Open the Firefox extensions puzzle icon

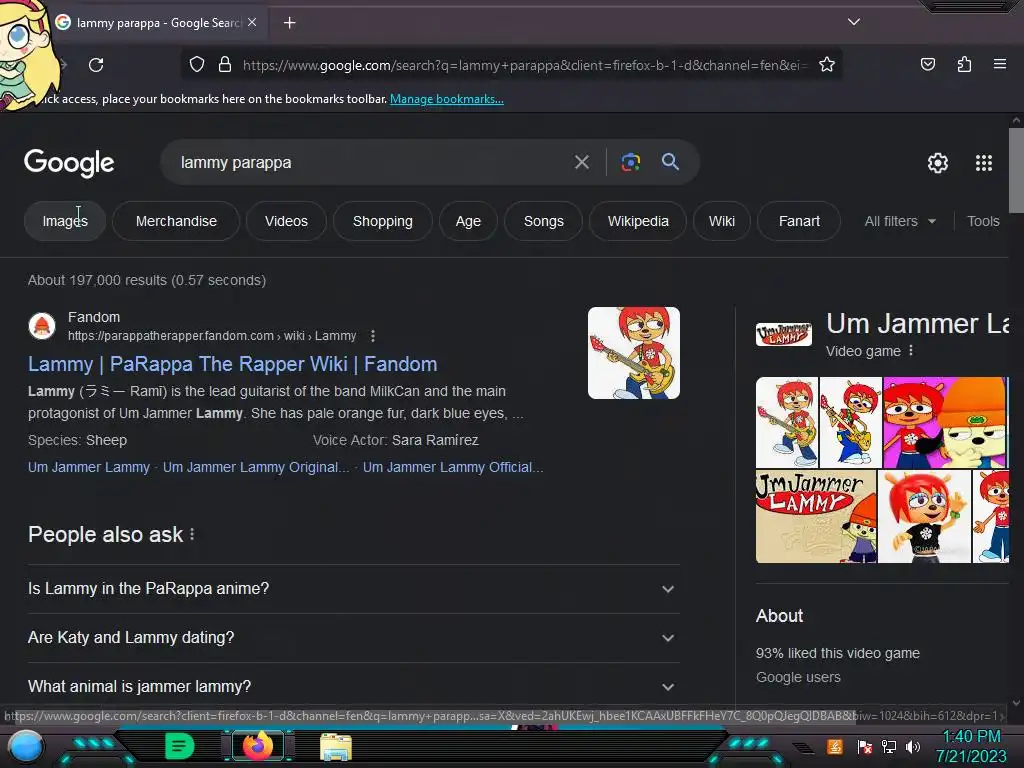[964, 64]
